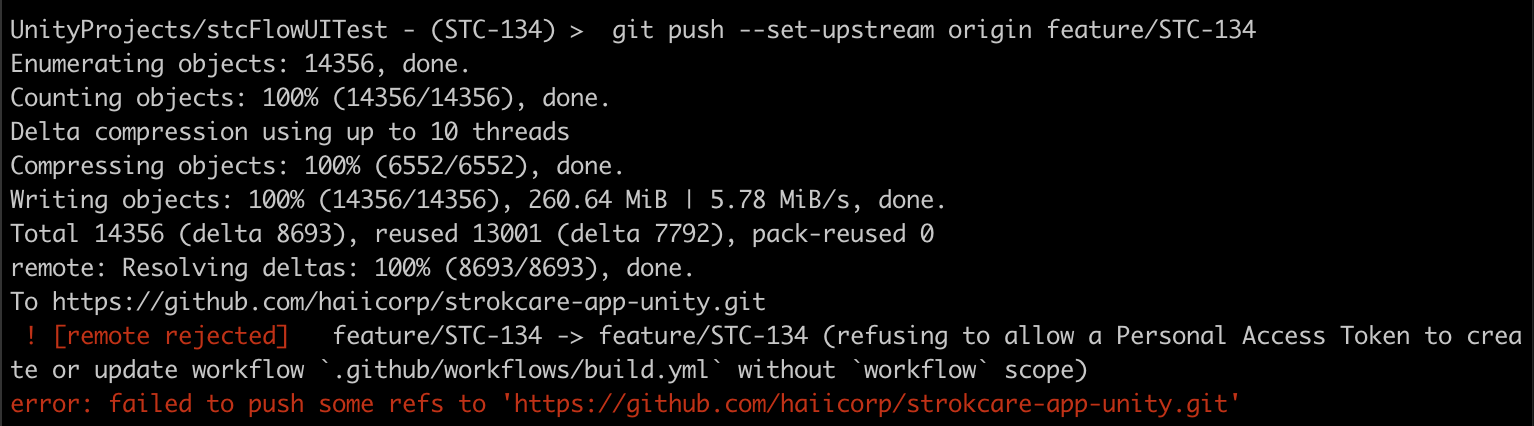Click the 'remote: Resolving deltas' line
The width and height of the screenshot is (1534, 426).
pos(352,269)
